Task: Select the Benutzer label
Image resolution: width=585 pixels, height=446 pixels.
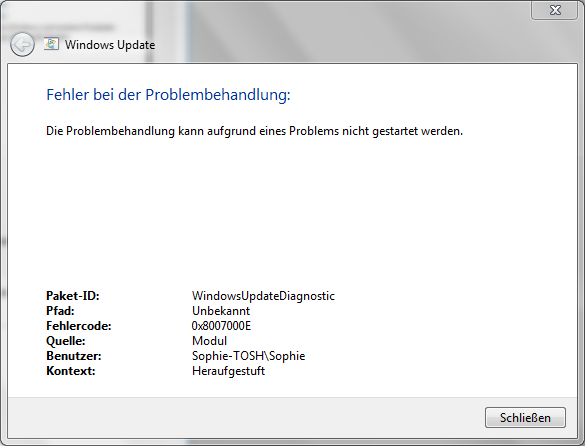Action: 73,356
